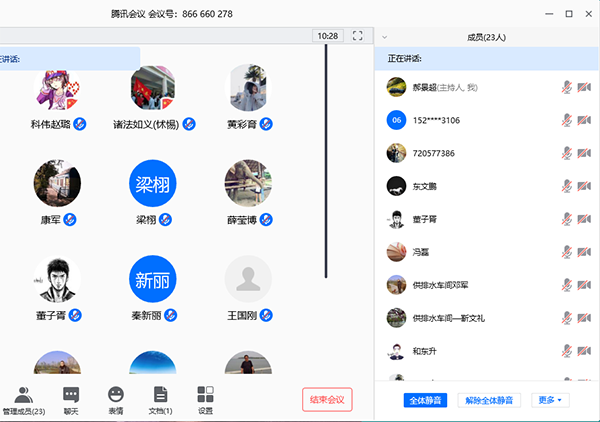
Task: Toggle microphone for member 和东升
Action: (x=567, y=351)
